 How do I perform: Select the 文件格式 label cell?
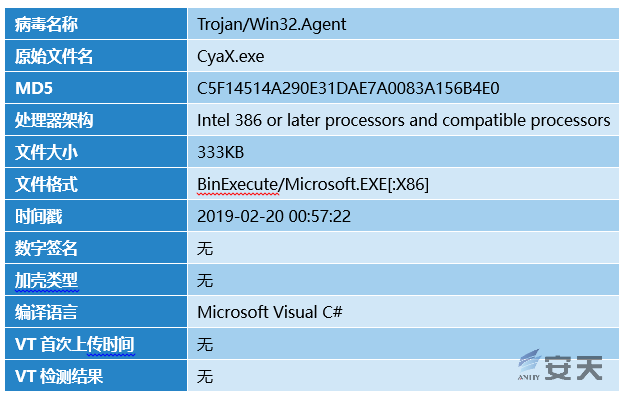click(x=96, y=184)
